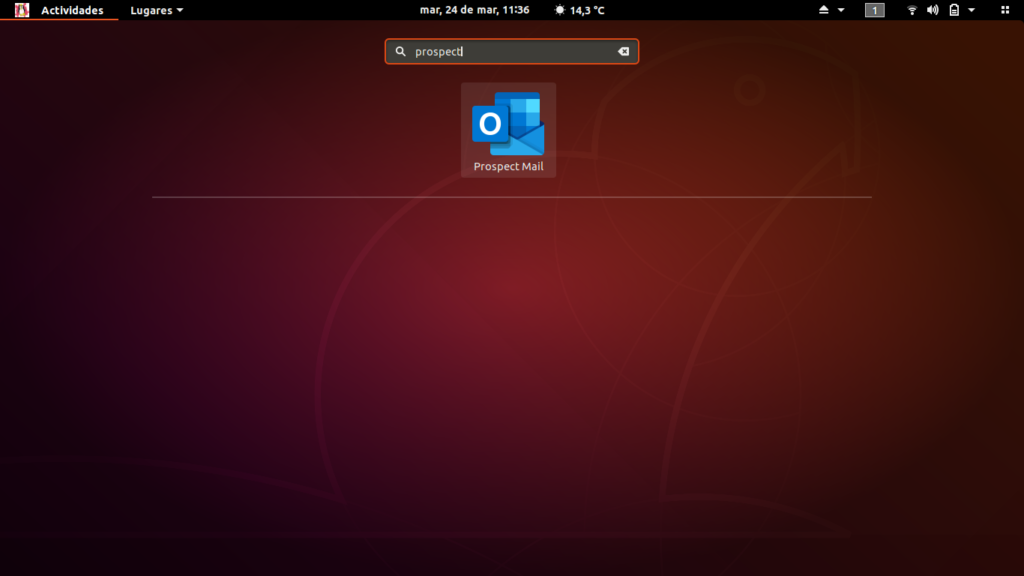The height and width of the screenshot is (576, 1024).
Task: Open the Wi-Fi network icon
Action: pyautogui.click(x=912, y=10)
